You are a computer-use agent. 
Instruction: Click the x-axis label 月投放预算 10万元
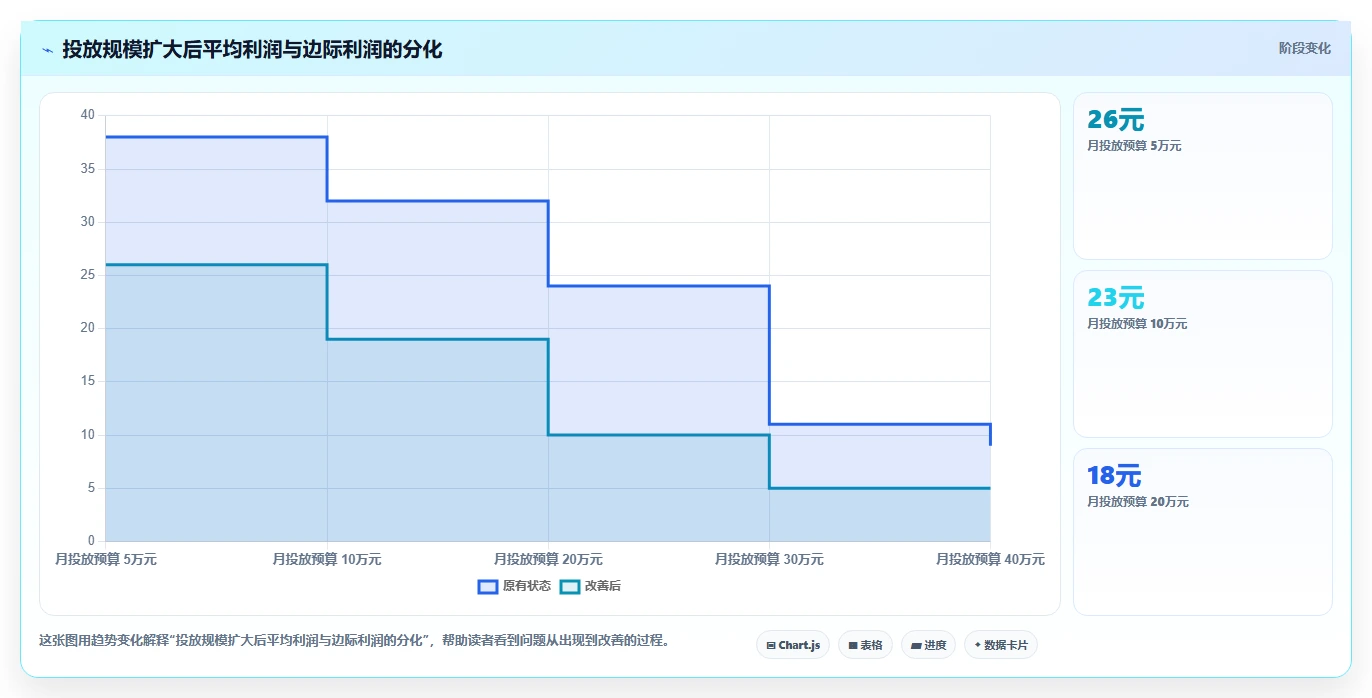[327, 559]
